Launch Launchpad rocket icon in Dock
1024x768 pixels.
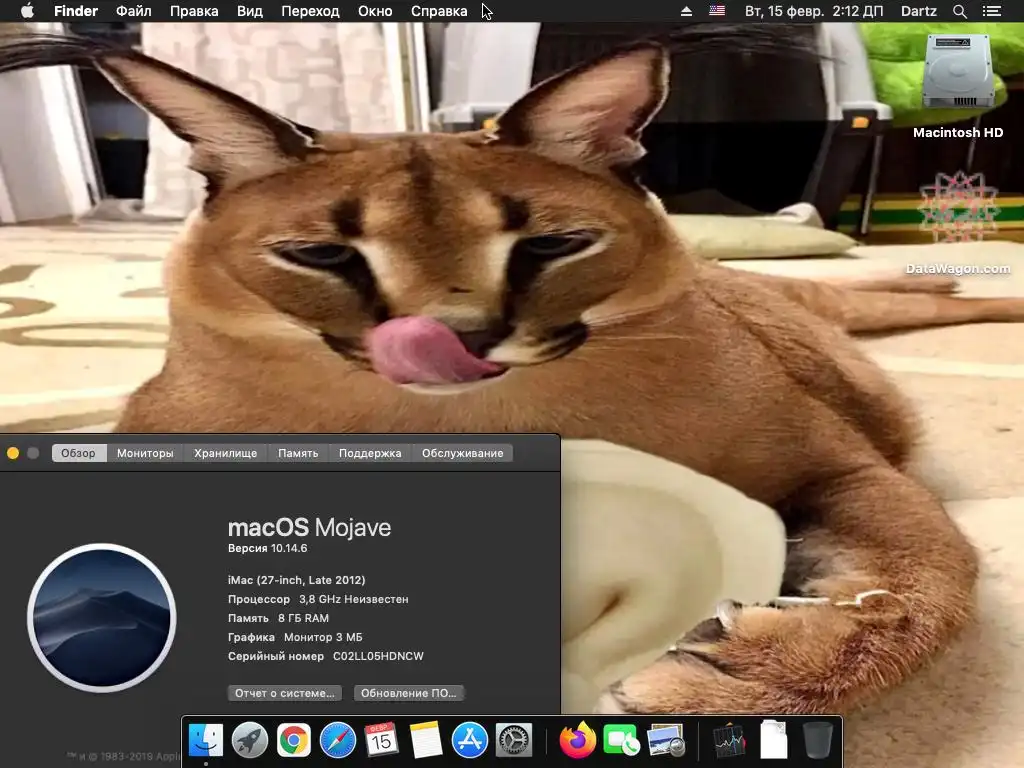(249, 740)
